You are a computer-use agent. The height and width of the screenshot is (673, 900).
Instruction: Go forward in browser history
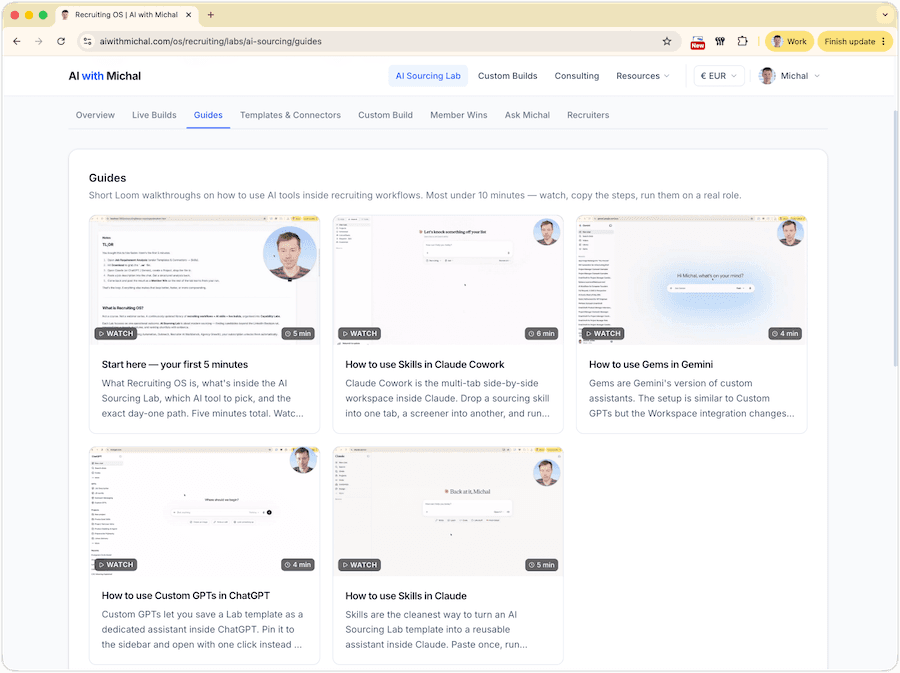pyautogui.click(x=38, y=41)
